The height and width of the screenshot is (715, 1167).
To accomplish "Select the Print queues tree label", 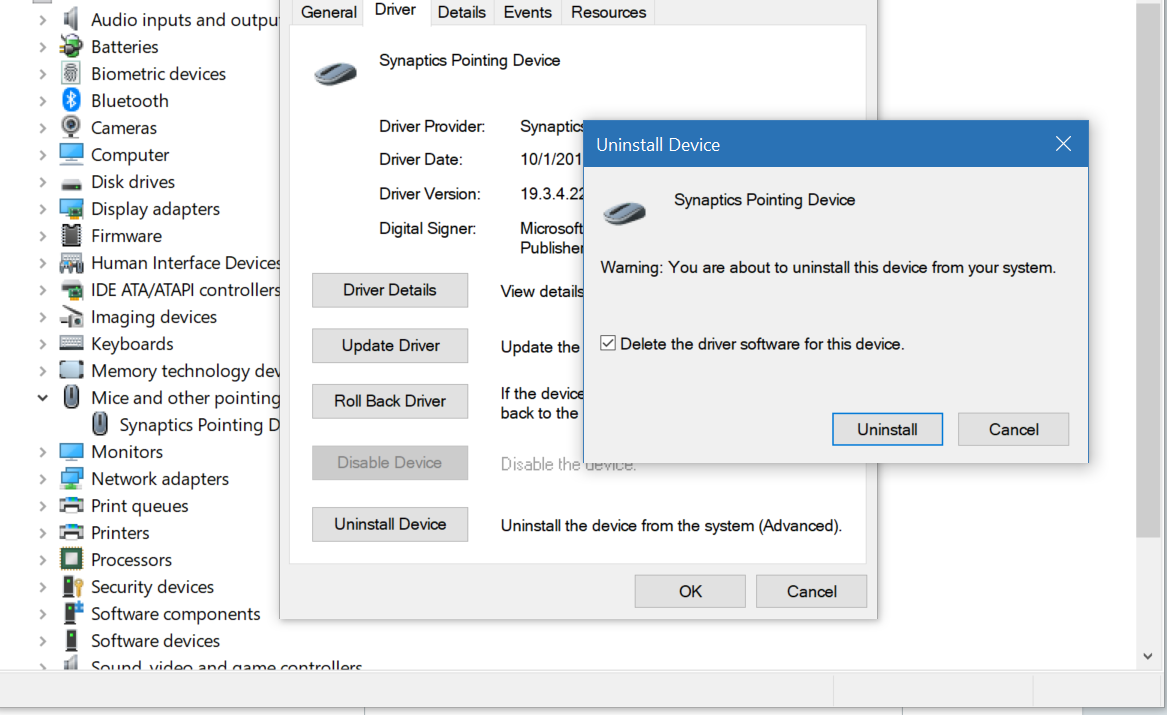I will click(140, 506).
